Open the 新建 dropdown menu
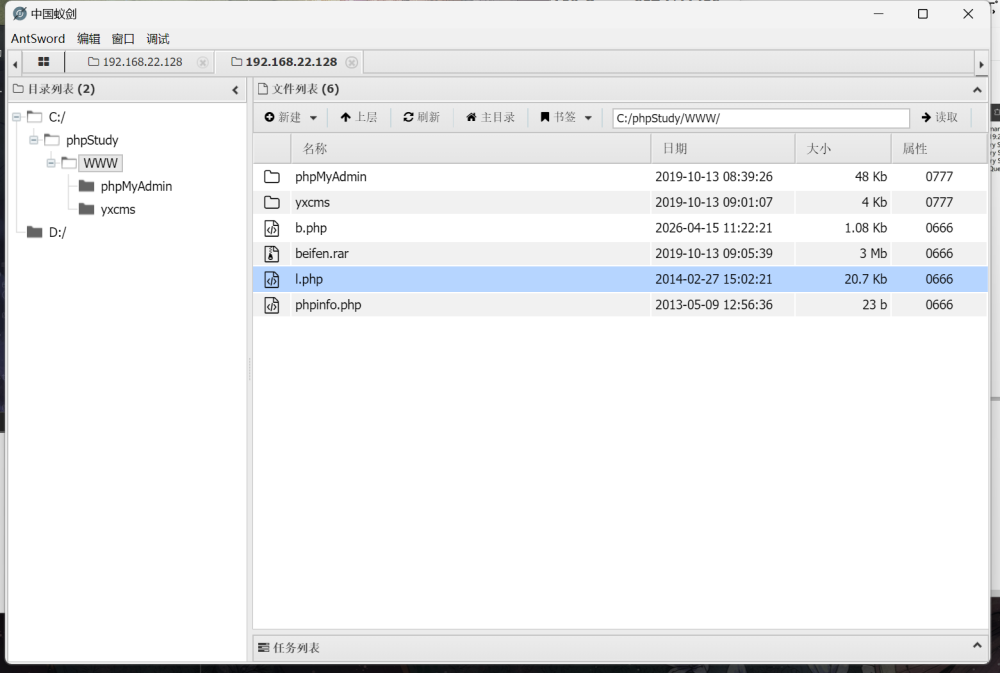The height and width of the screenshot is (673, 1000). coord(291,118)
